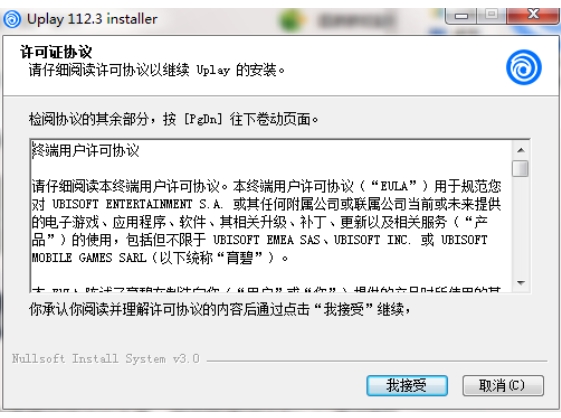The image size is (561, 418).
Task: Click the license scroll down arrow
Action: tap(521, 283)
